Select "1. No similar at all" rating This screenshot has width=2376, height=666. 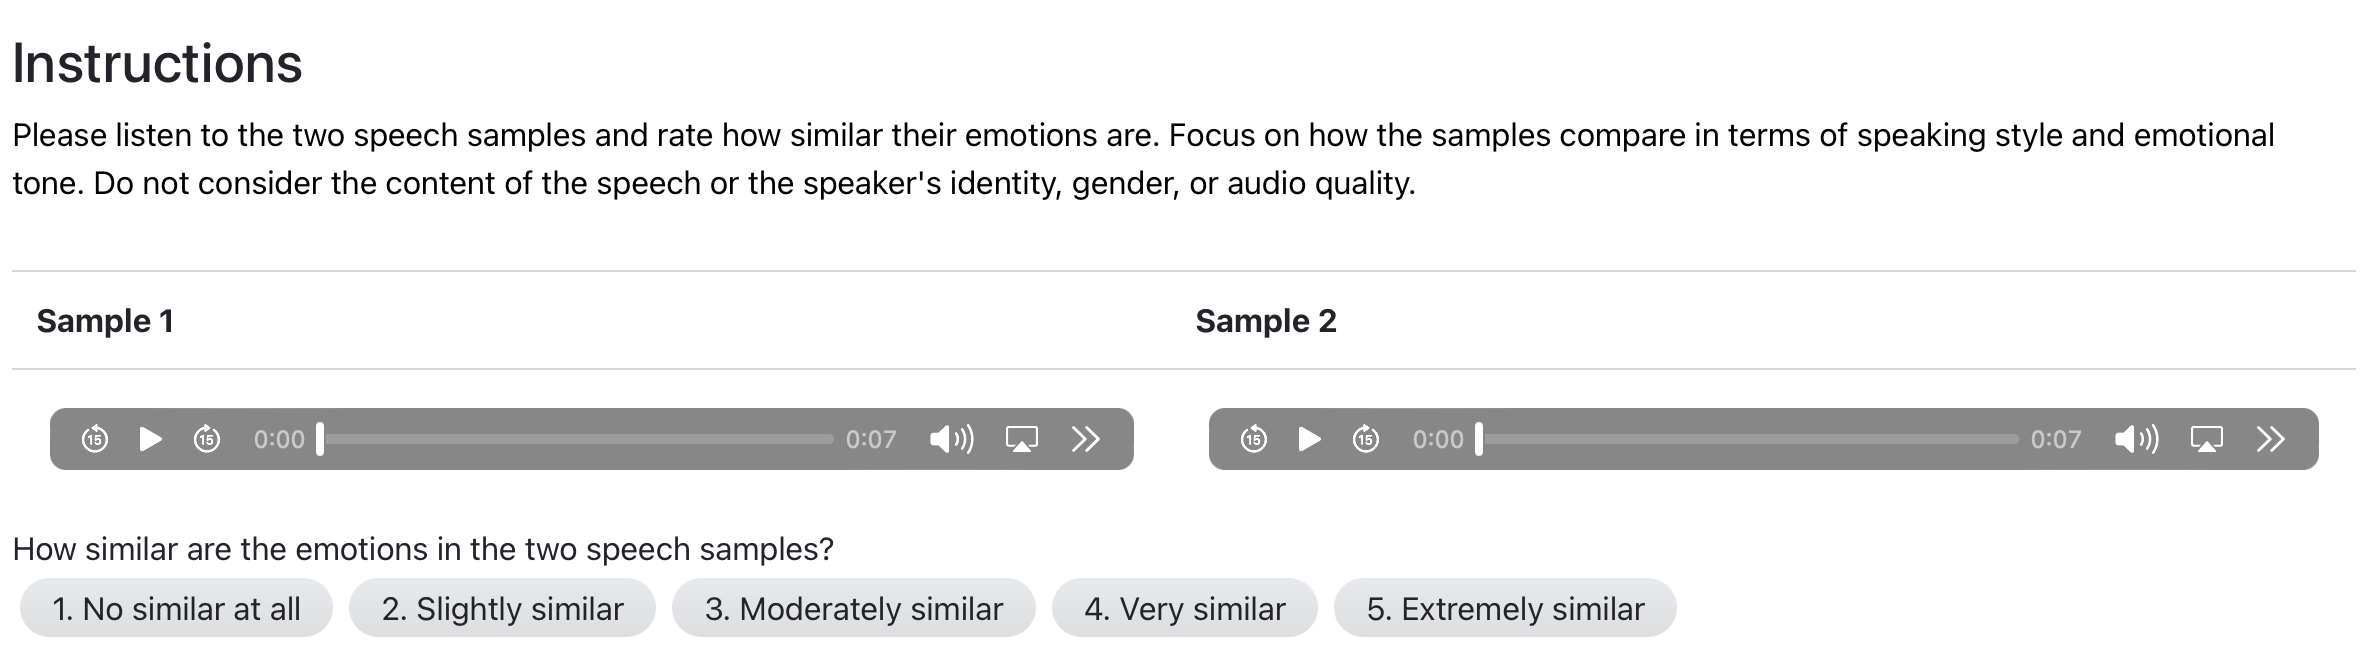point(176,608)
